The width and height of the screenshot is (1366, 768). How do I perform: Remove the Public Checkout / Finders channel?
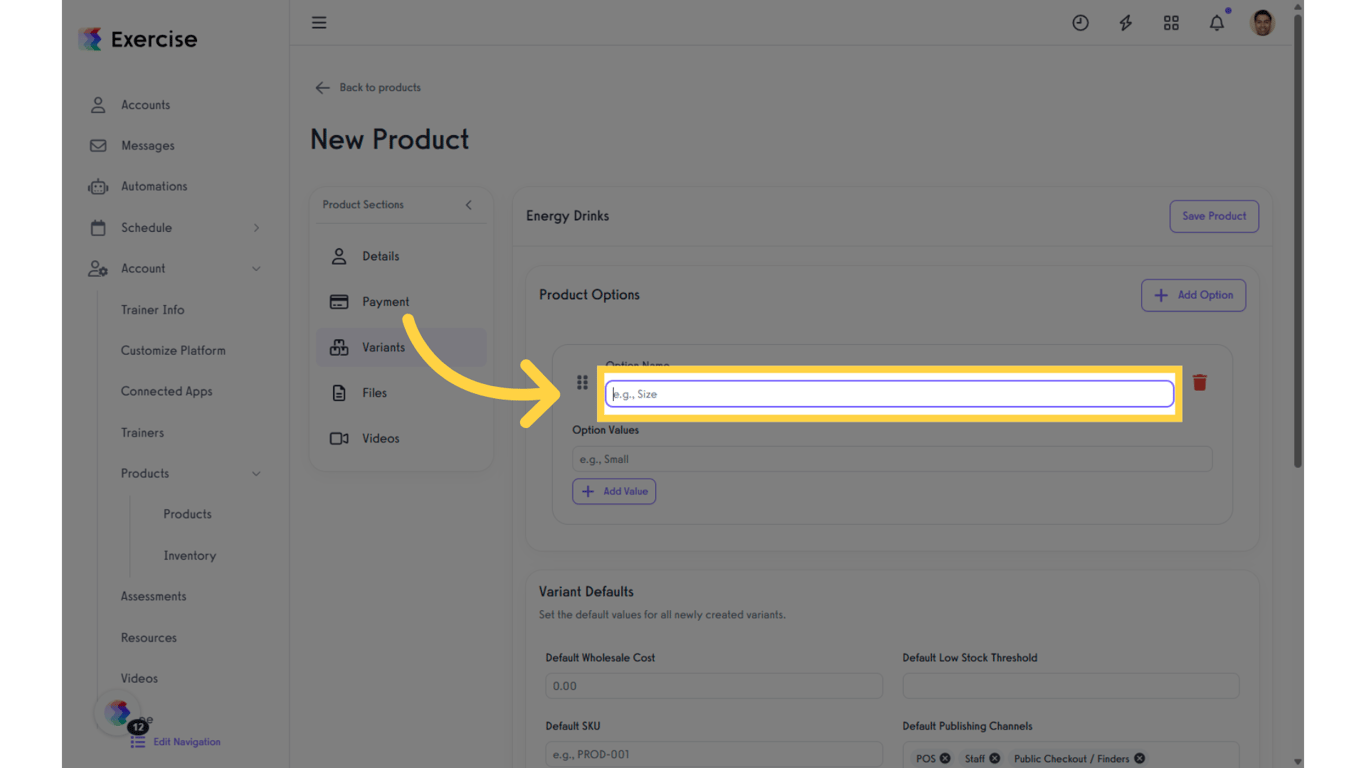(x=1139, y=758)
